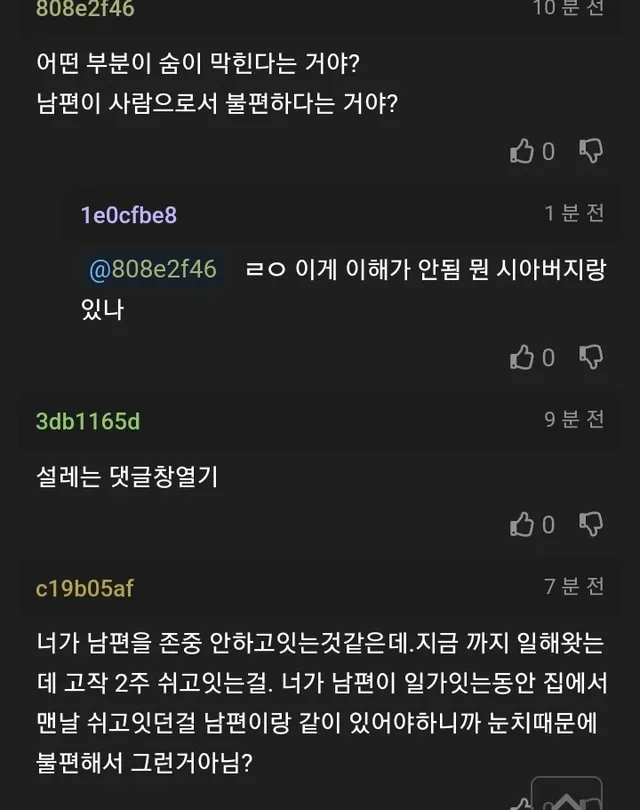This screenshot has height=810, width=640.
Task: Upvote the 설레는 댓글창열기 comment
Action: (x=522, y=524)
